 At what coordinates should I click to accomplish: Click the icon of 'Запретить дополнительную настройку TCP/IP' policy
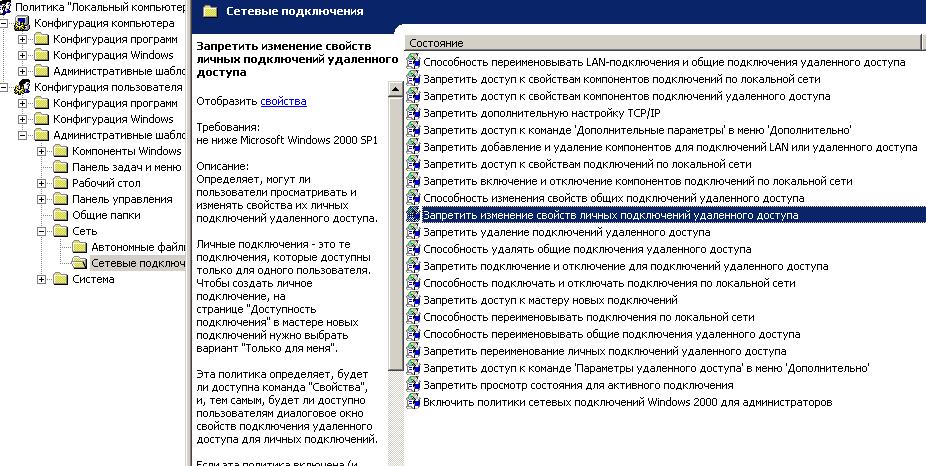click(x=413, y=113)
